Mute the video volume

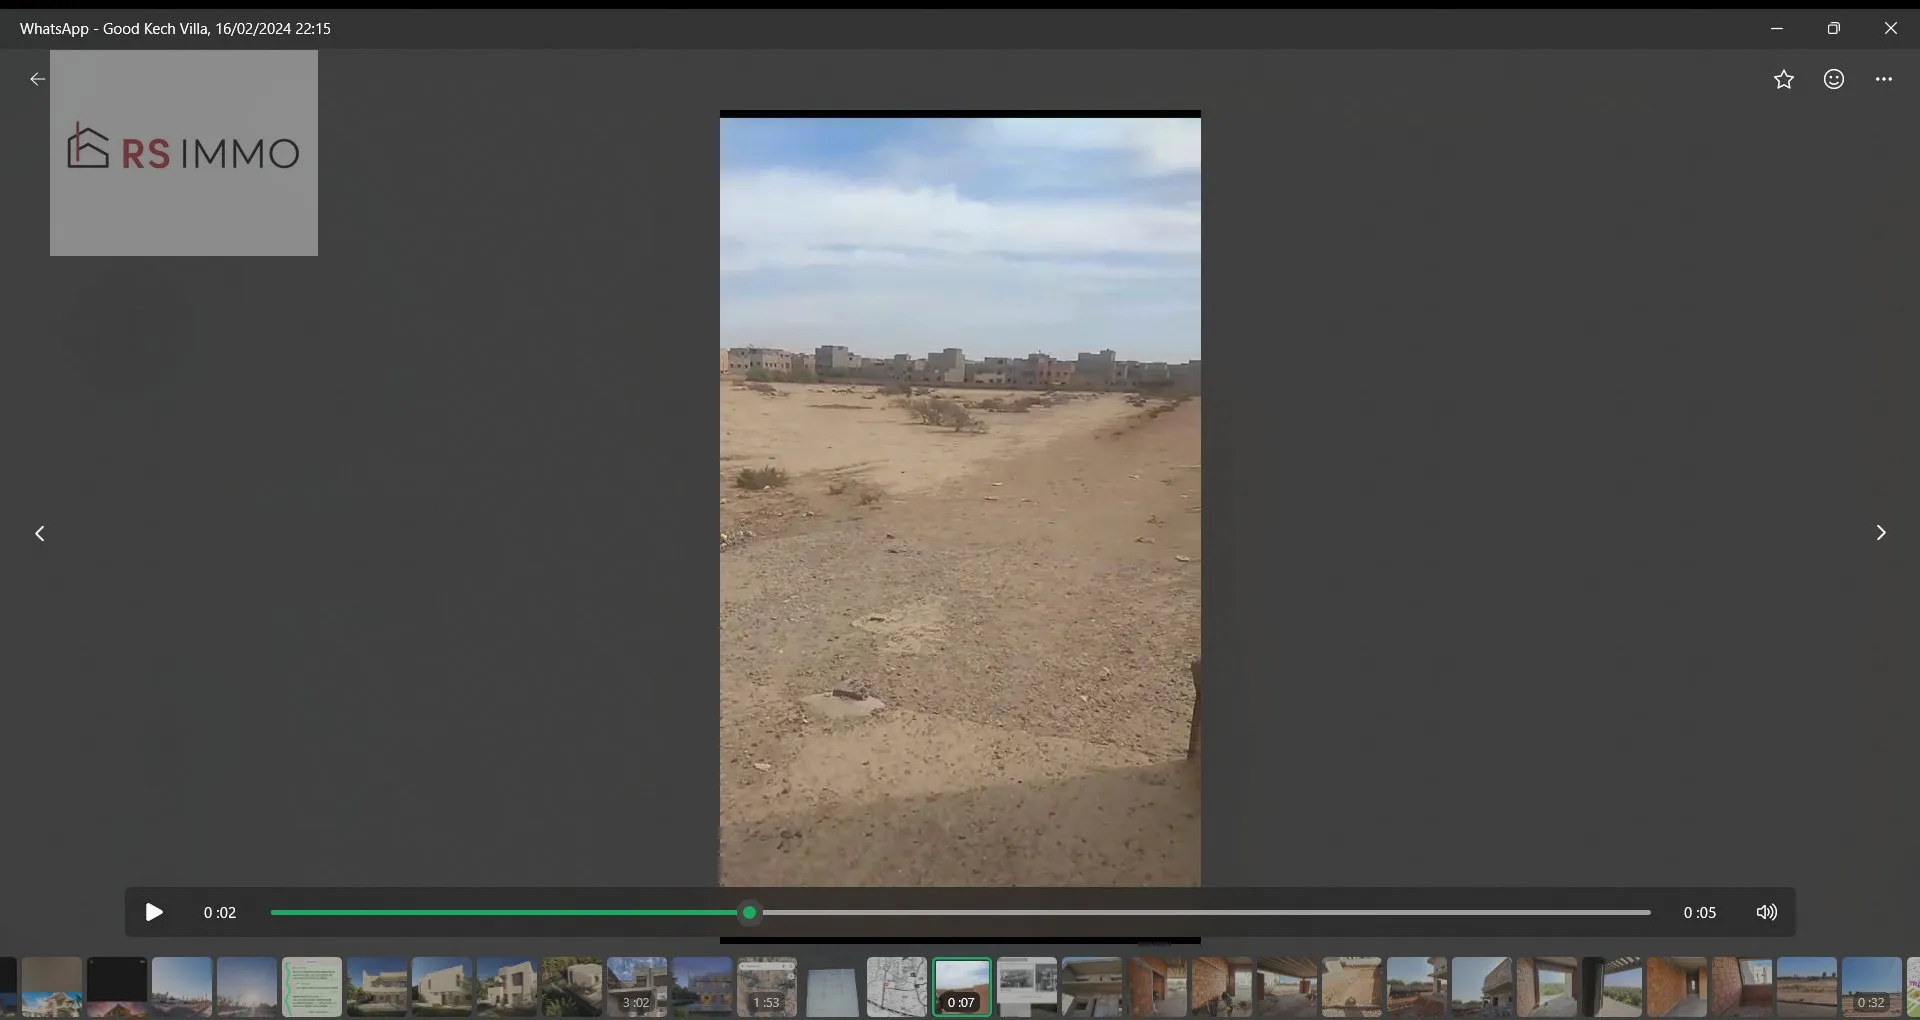(1767, 912)
